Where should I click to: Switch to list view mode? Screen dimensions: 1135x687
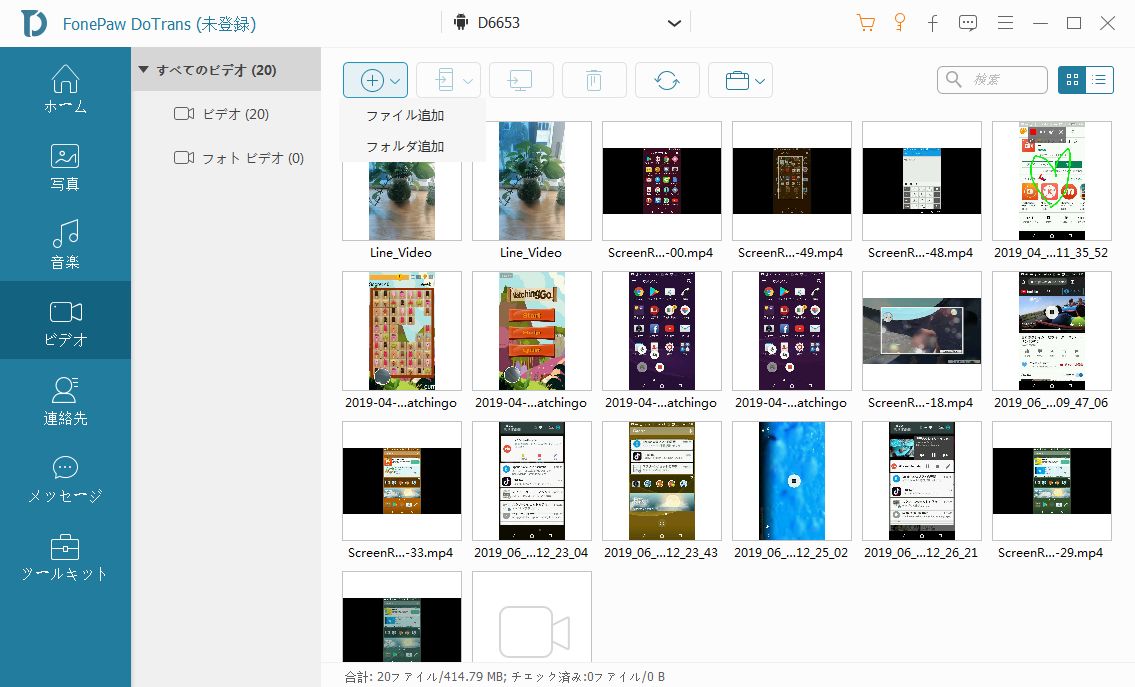[1100, 80]
